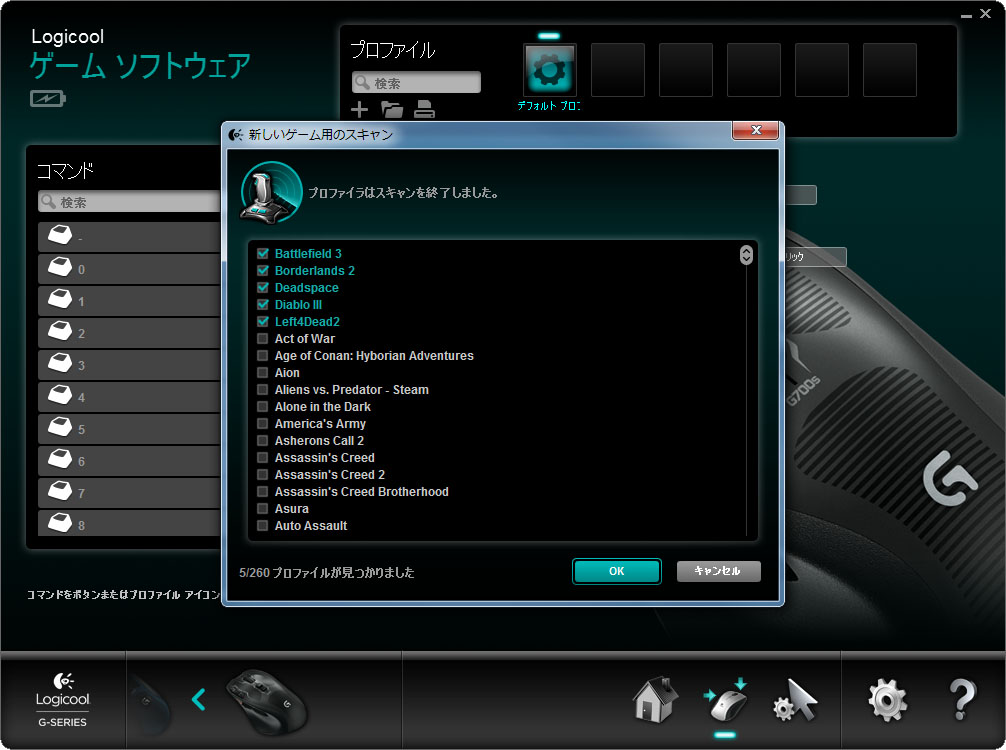Open pointer settings cursor gear icon
1006x750 pixels.
point(796,700)
